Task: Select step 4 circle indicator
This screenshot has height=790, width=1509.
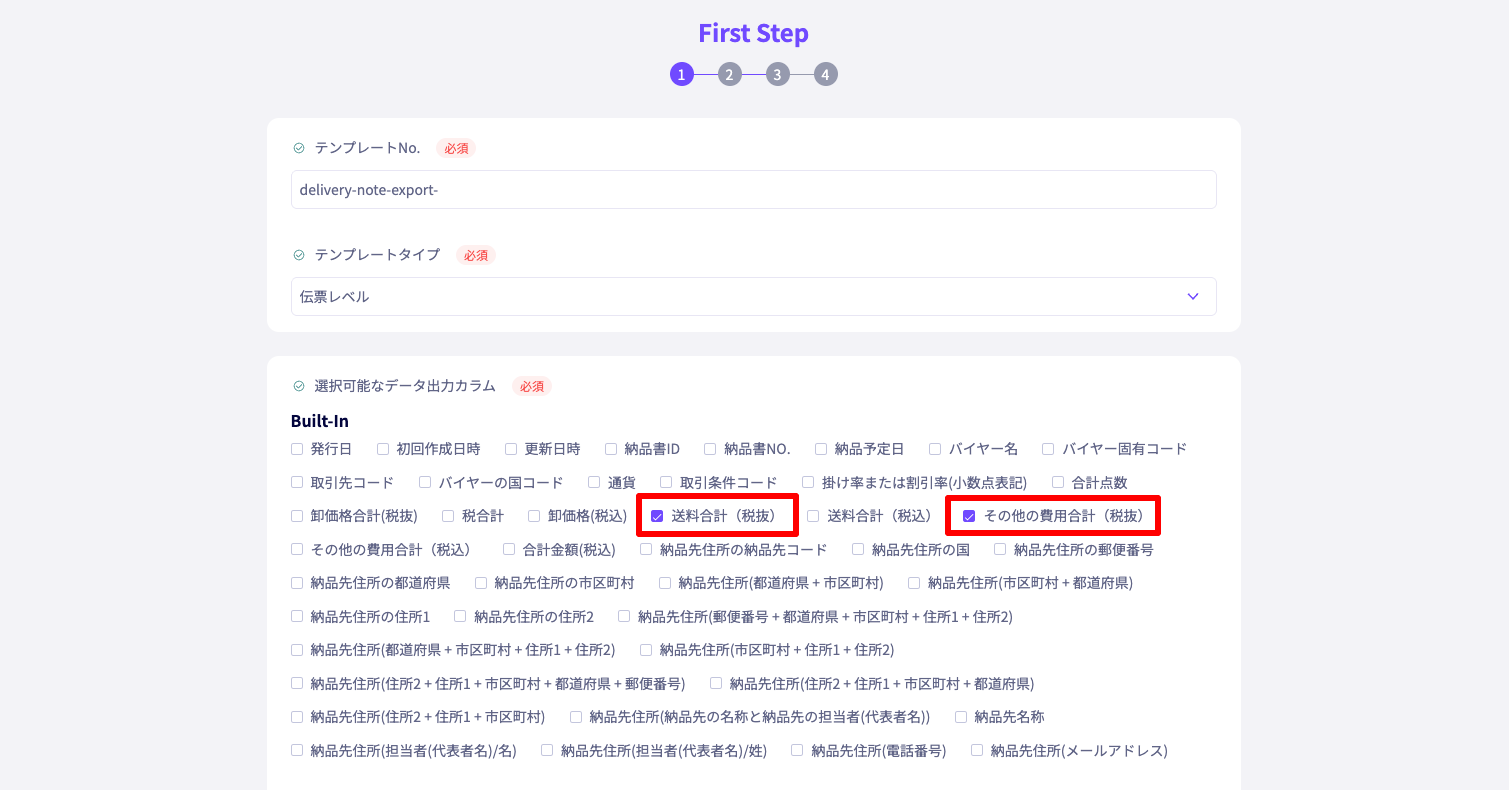Action: (825, 75)
